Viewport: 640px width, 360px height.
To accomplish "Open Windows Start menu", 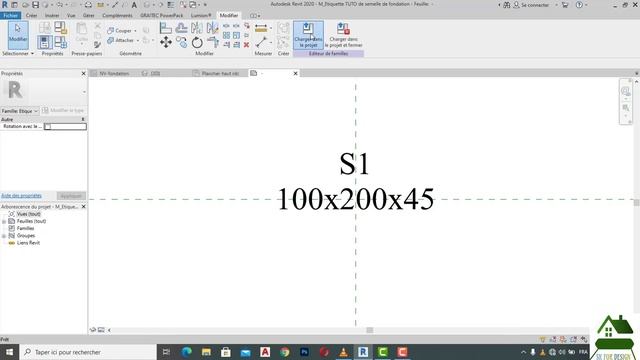I will coord(9,352).
